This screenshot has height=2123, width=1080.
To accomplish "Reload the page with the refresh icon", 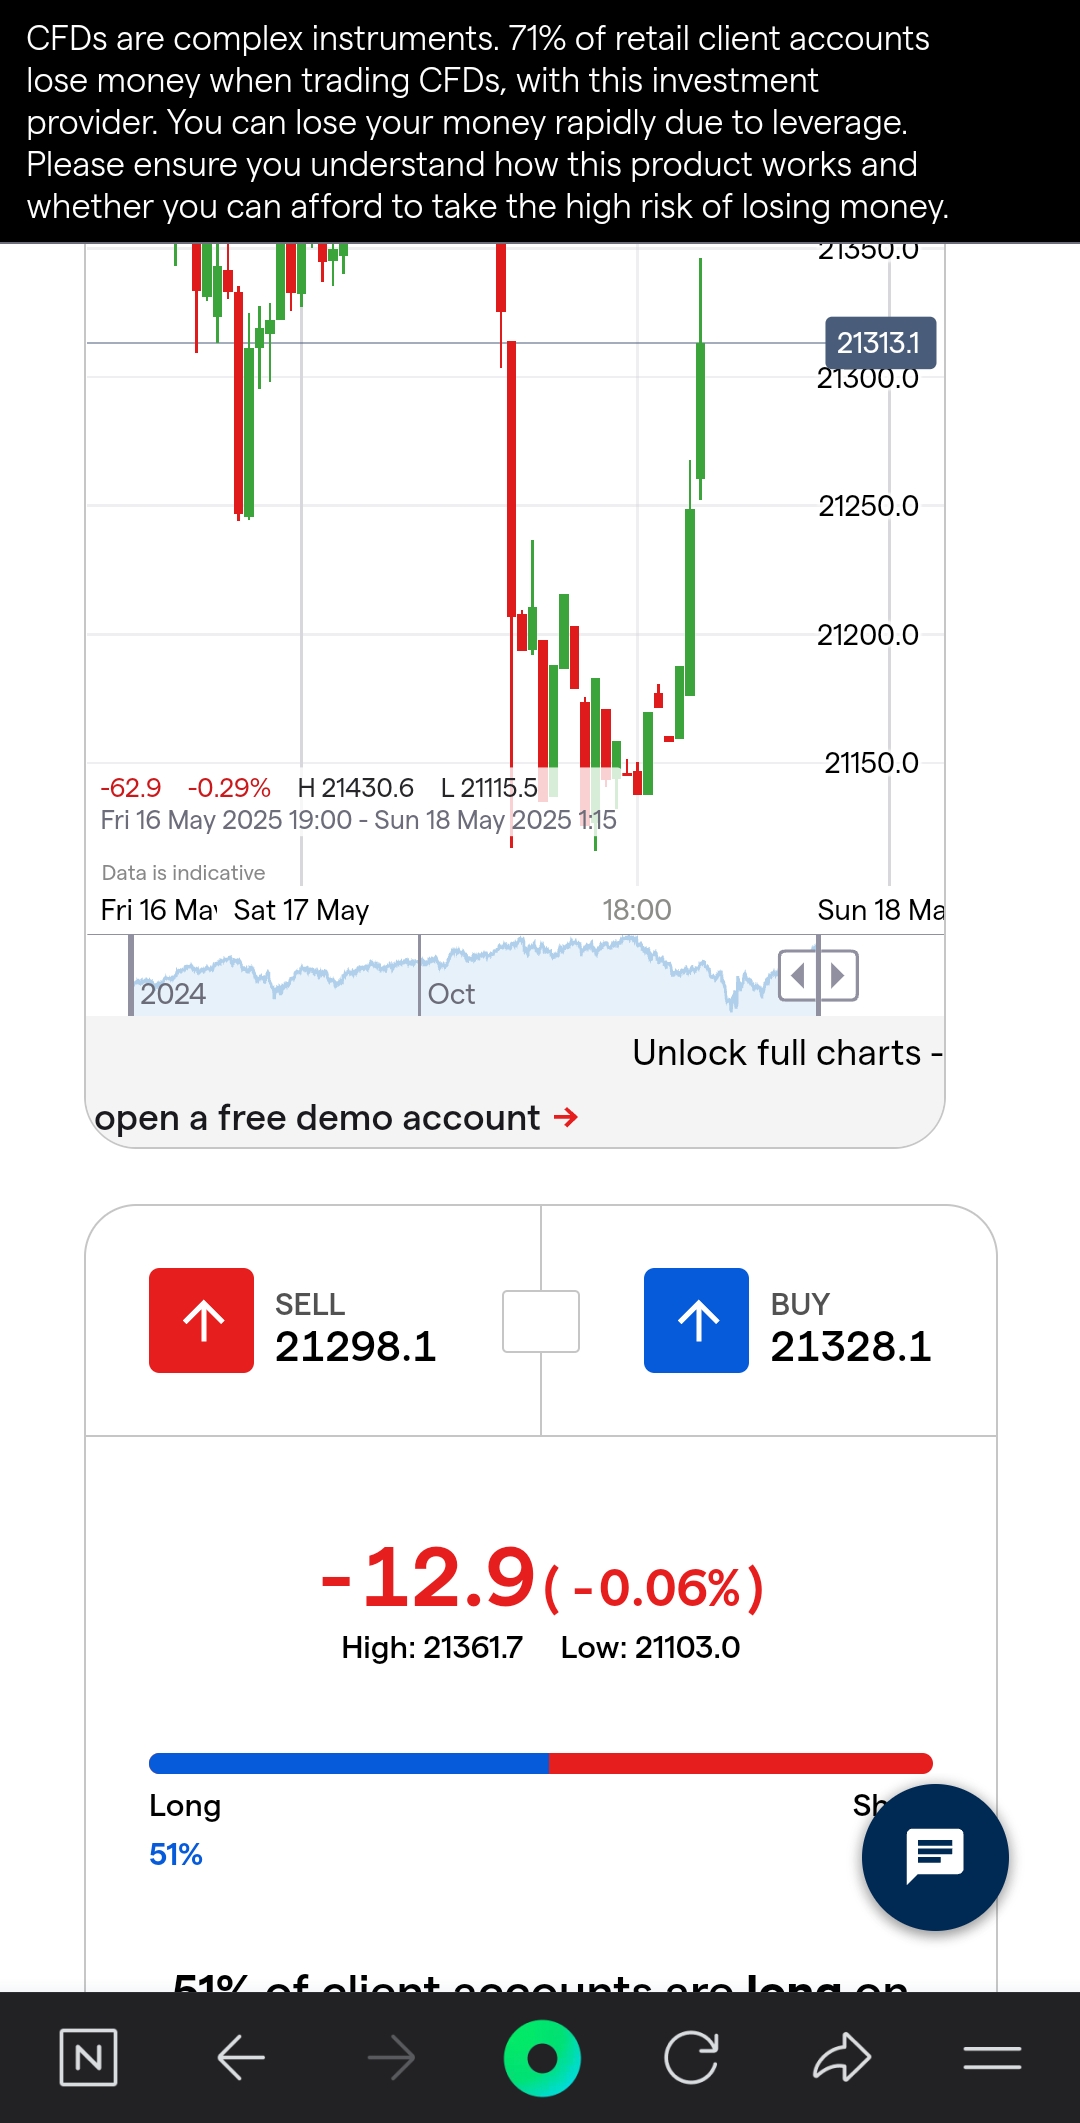I will tap(691, 2058).
